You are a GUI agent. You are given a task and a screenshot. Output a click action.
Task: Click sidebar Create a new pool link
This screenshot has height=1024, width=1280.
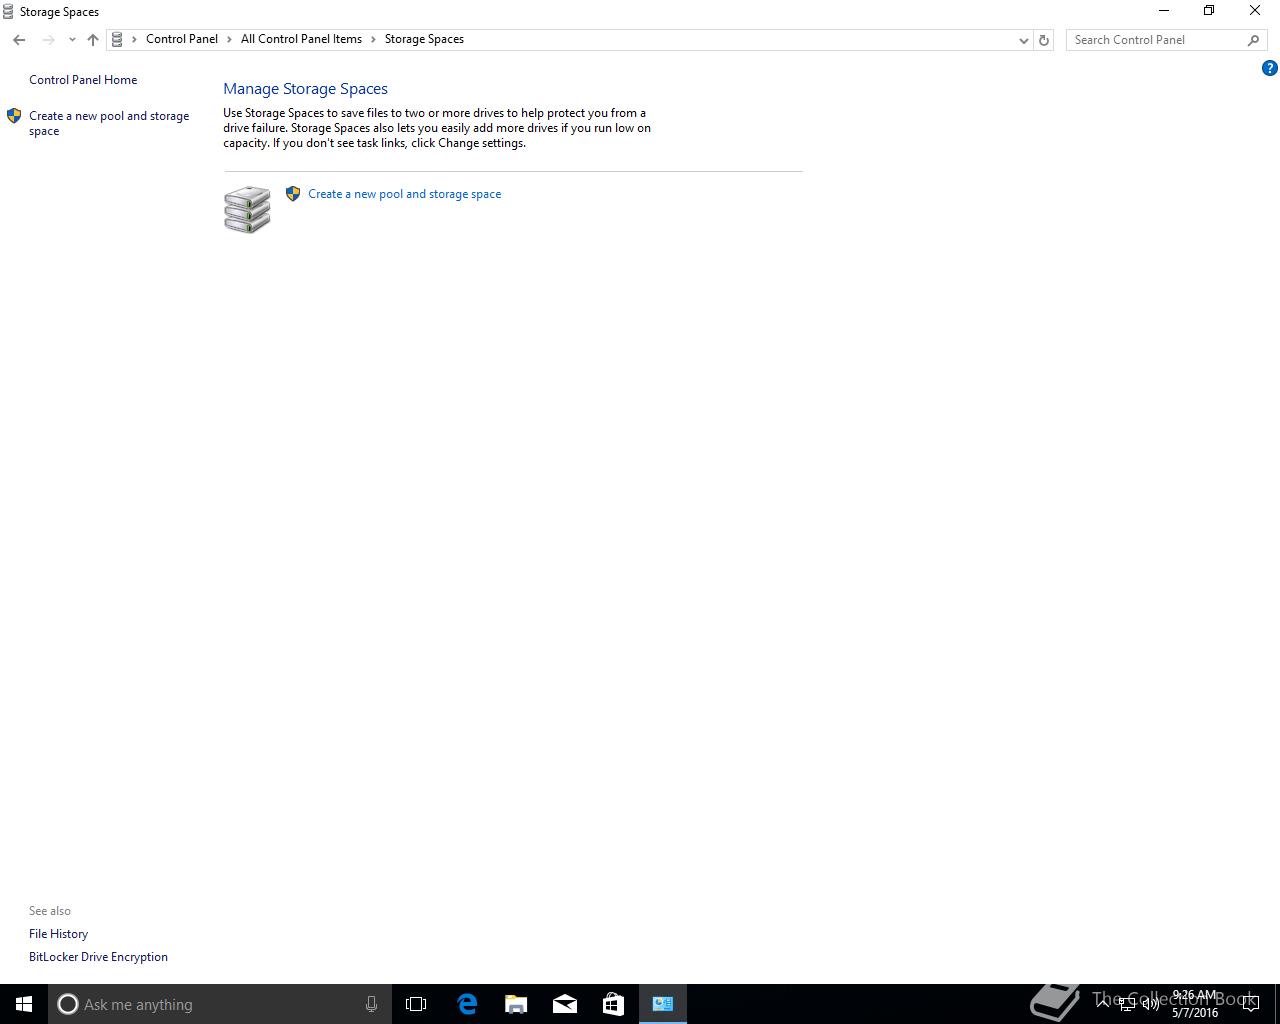[109, 123]
